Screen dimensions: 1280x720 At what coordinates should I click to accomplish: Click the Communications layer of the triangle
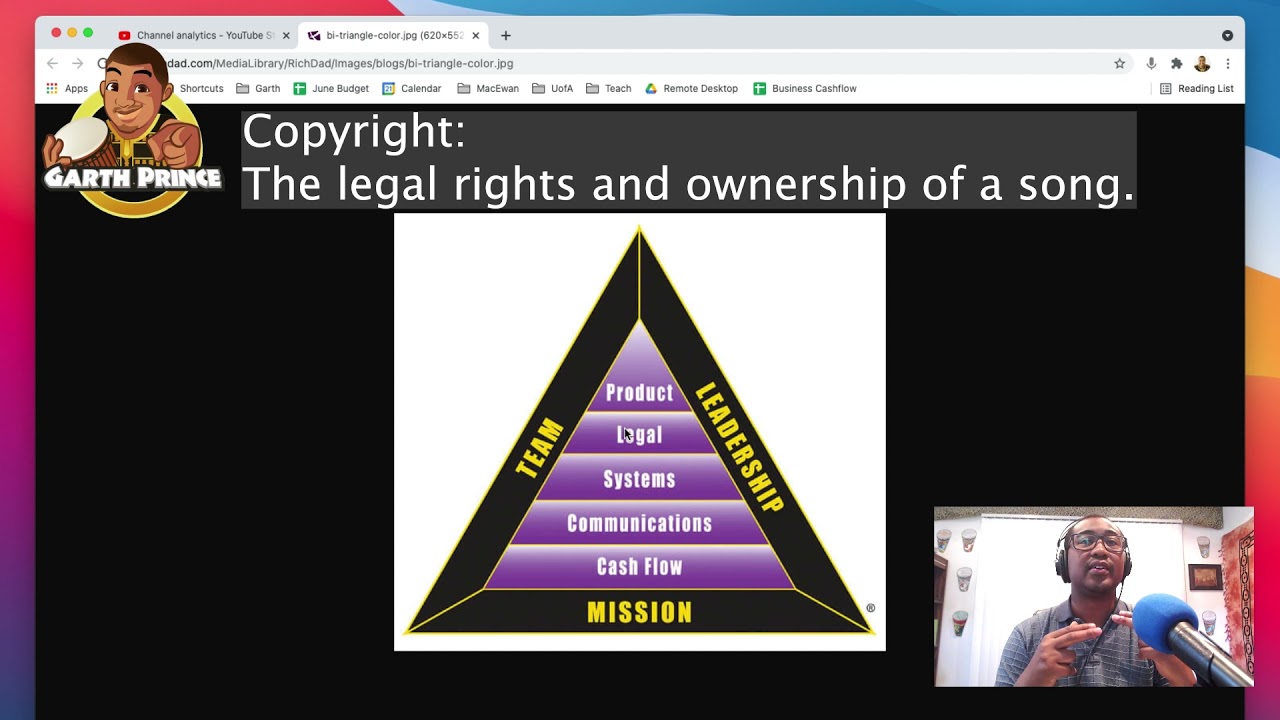(640, 523)
